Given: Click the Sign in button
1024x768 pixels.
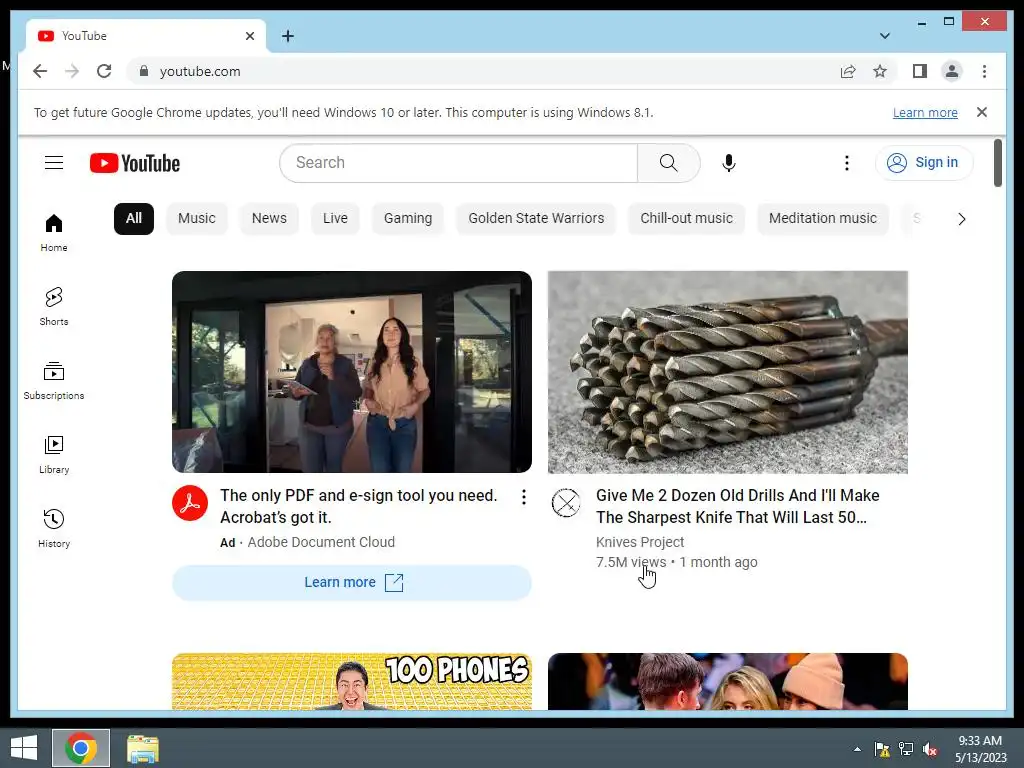Looking at the screenshot, I should pyautogui.click(x=924, y=163).
